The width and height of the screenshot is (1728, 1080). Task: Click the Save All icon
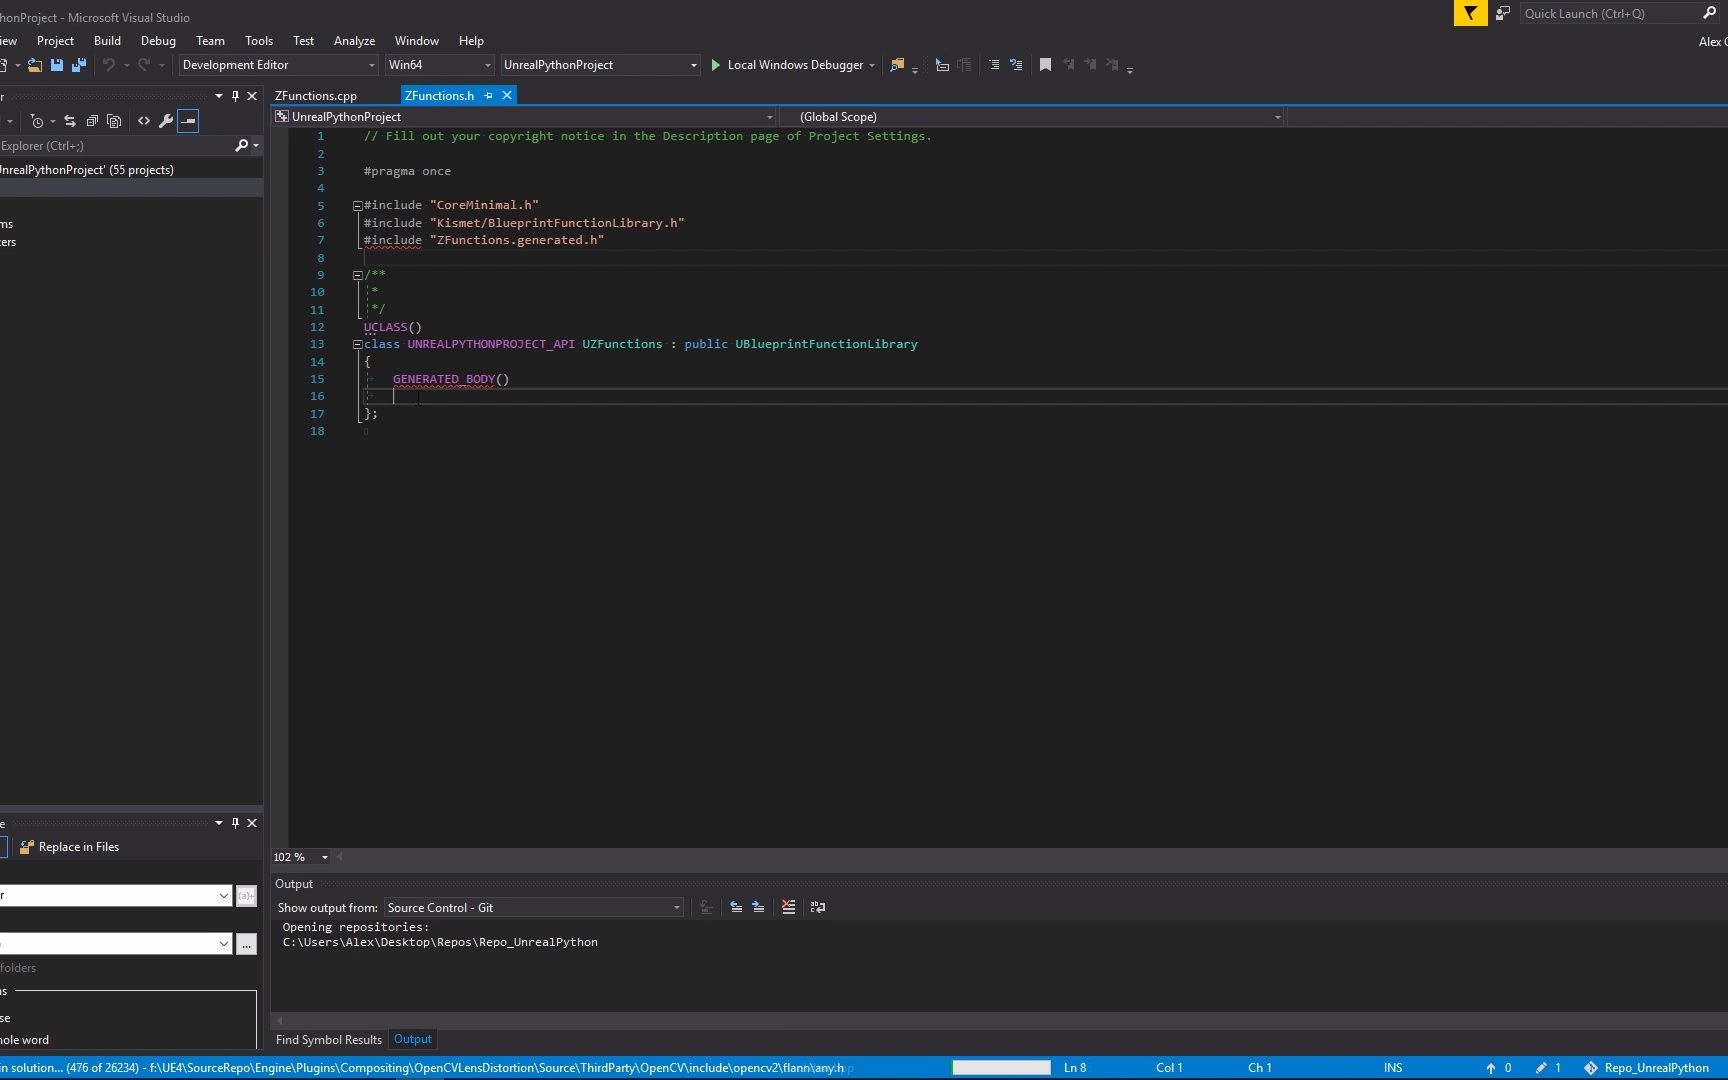click(x=79, y=65)
